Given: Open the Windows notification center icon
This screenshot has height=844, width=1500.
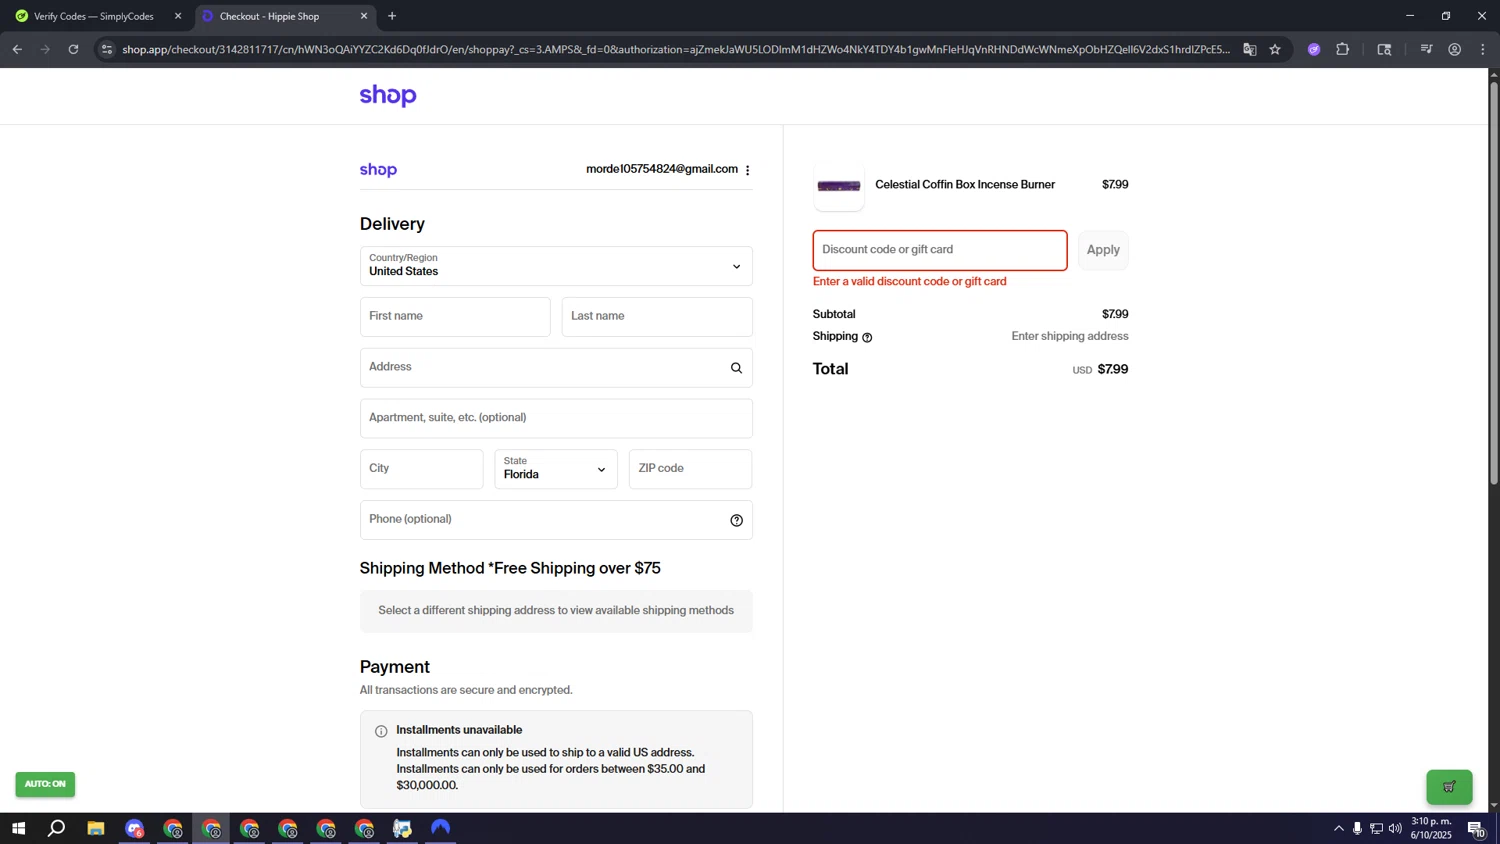Looking at the screenshot, I should pyautogui.click(x=1476, y=828).
